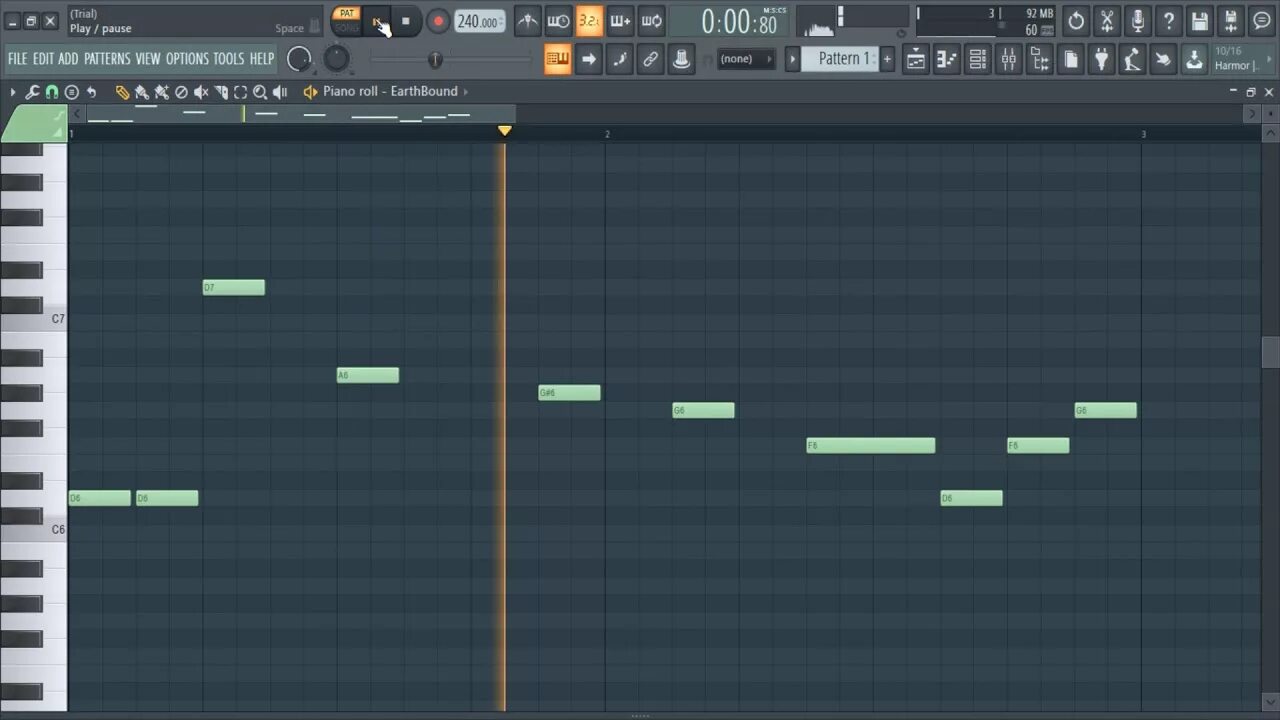The image size is (1280, 720).
Task: Click the multilink to controllers knob icon
Action: [x=681, y=59]
